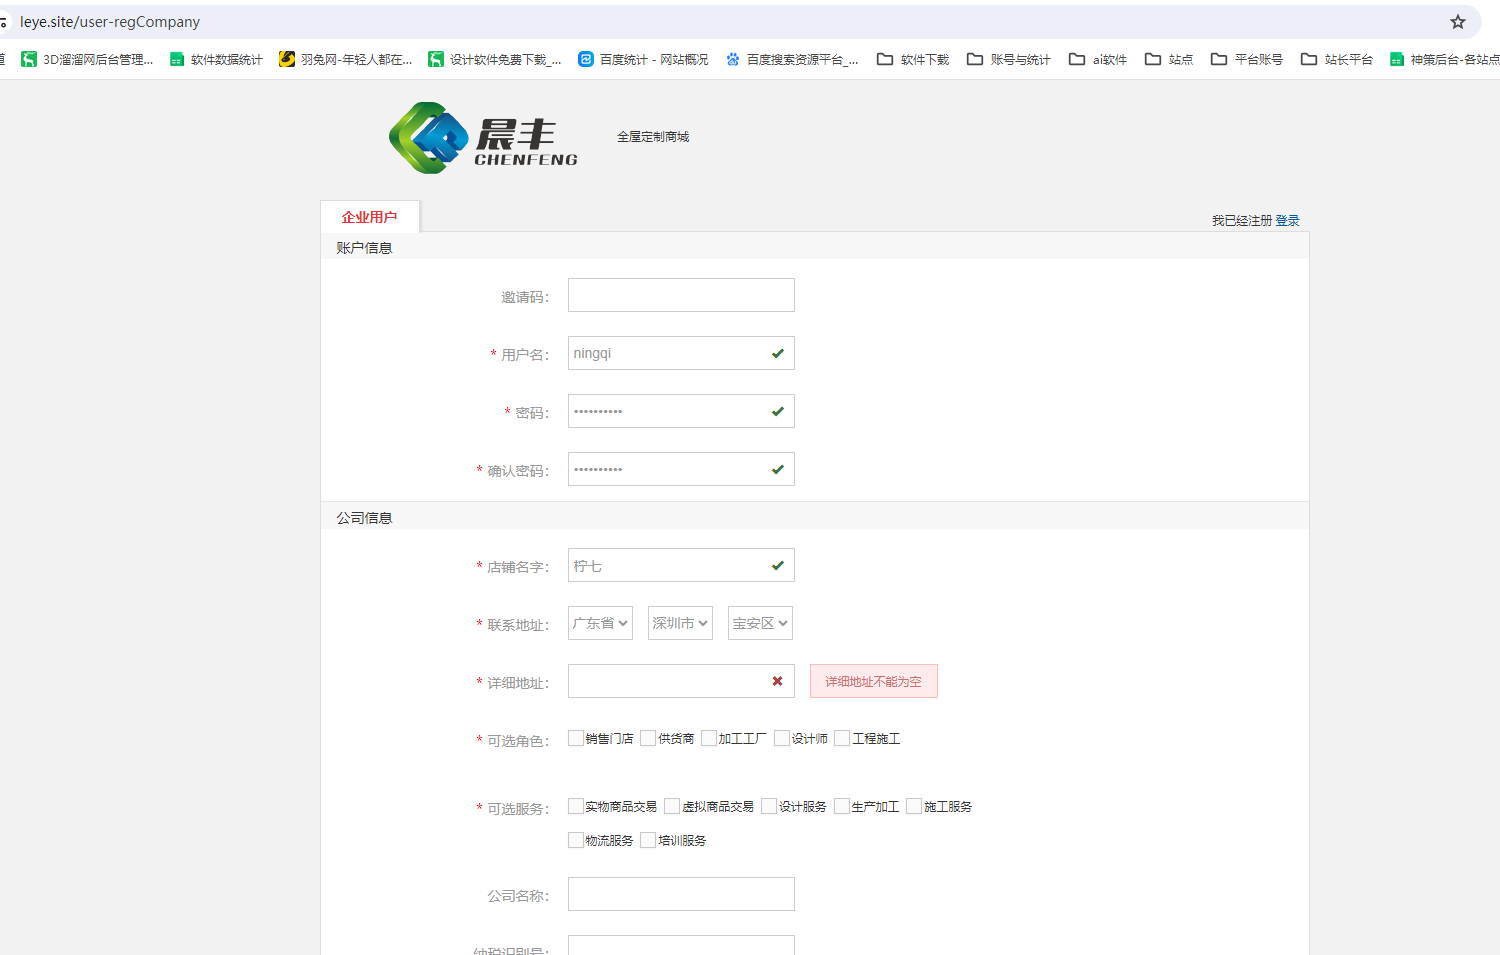The image size is (1500, 955).
Task: Click the 店铺名字 field containing 柠七
Action: pyautogui.click(x=681, y=565)
